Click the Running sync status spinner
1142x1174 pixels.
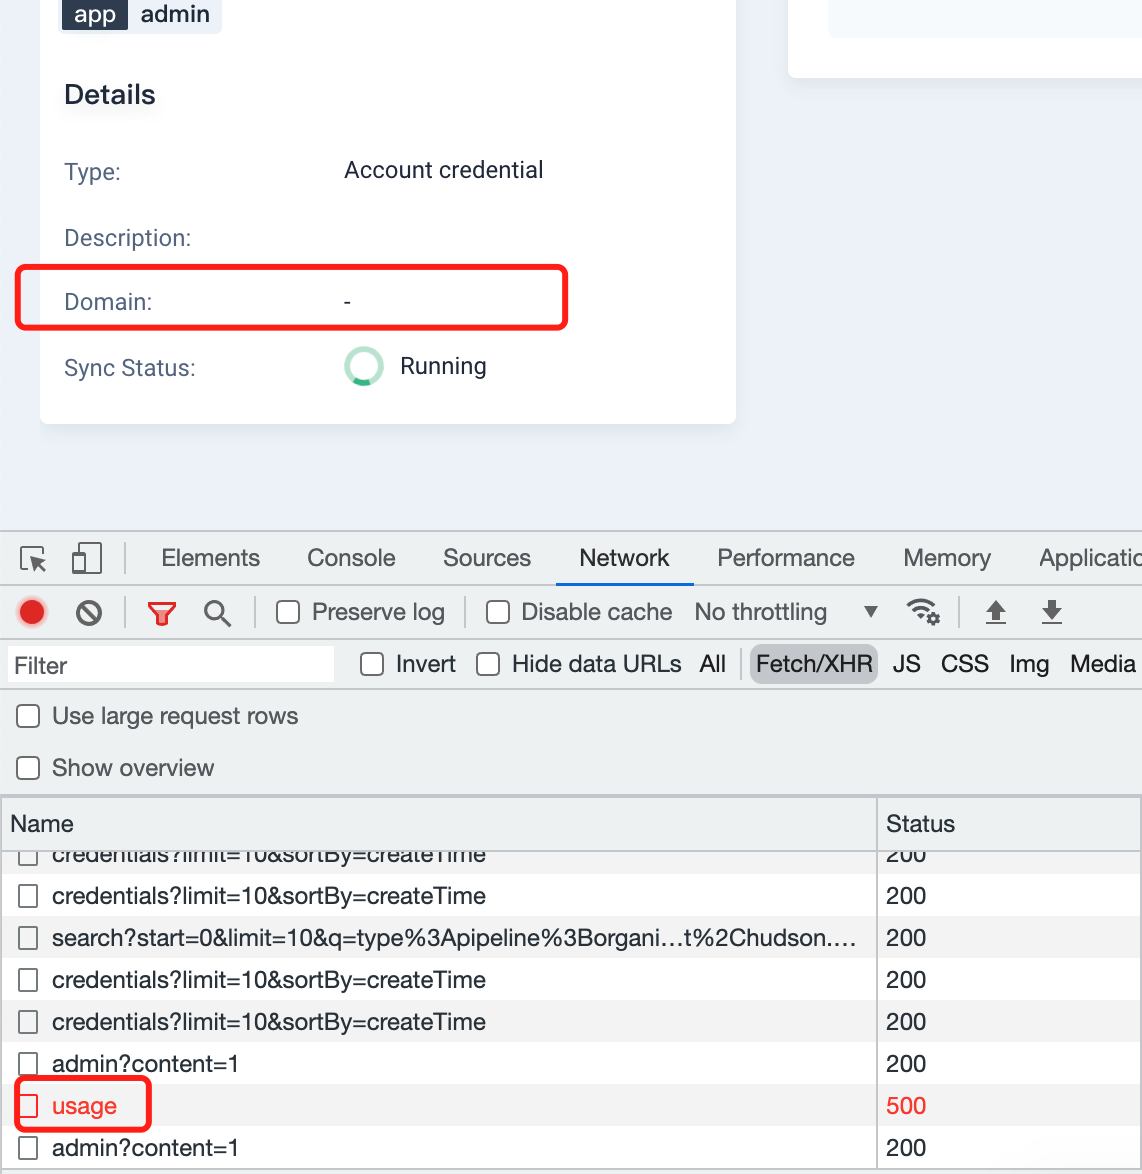tap(363, 366)
